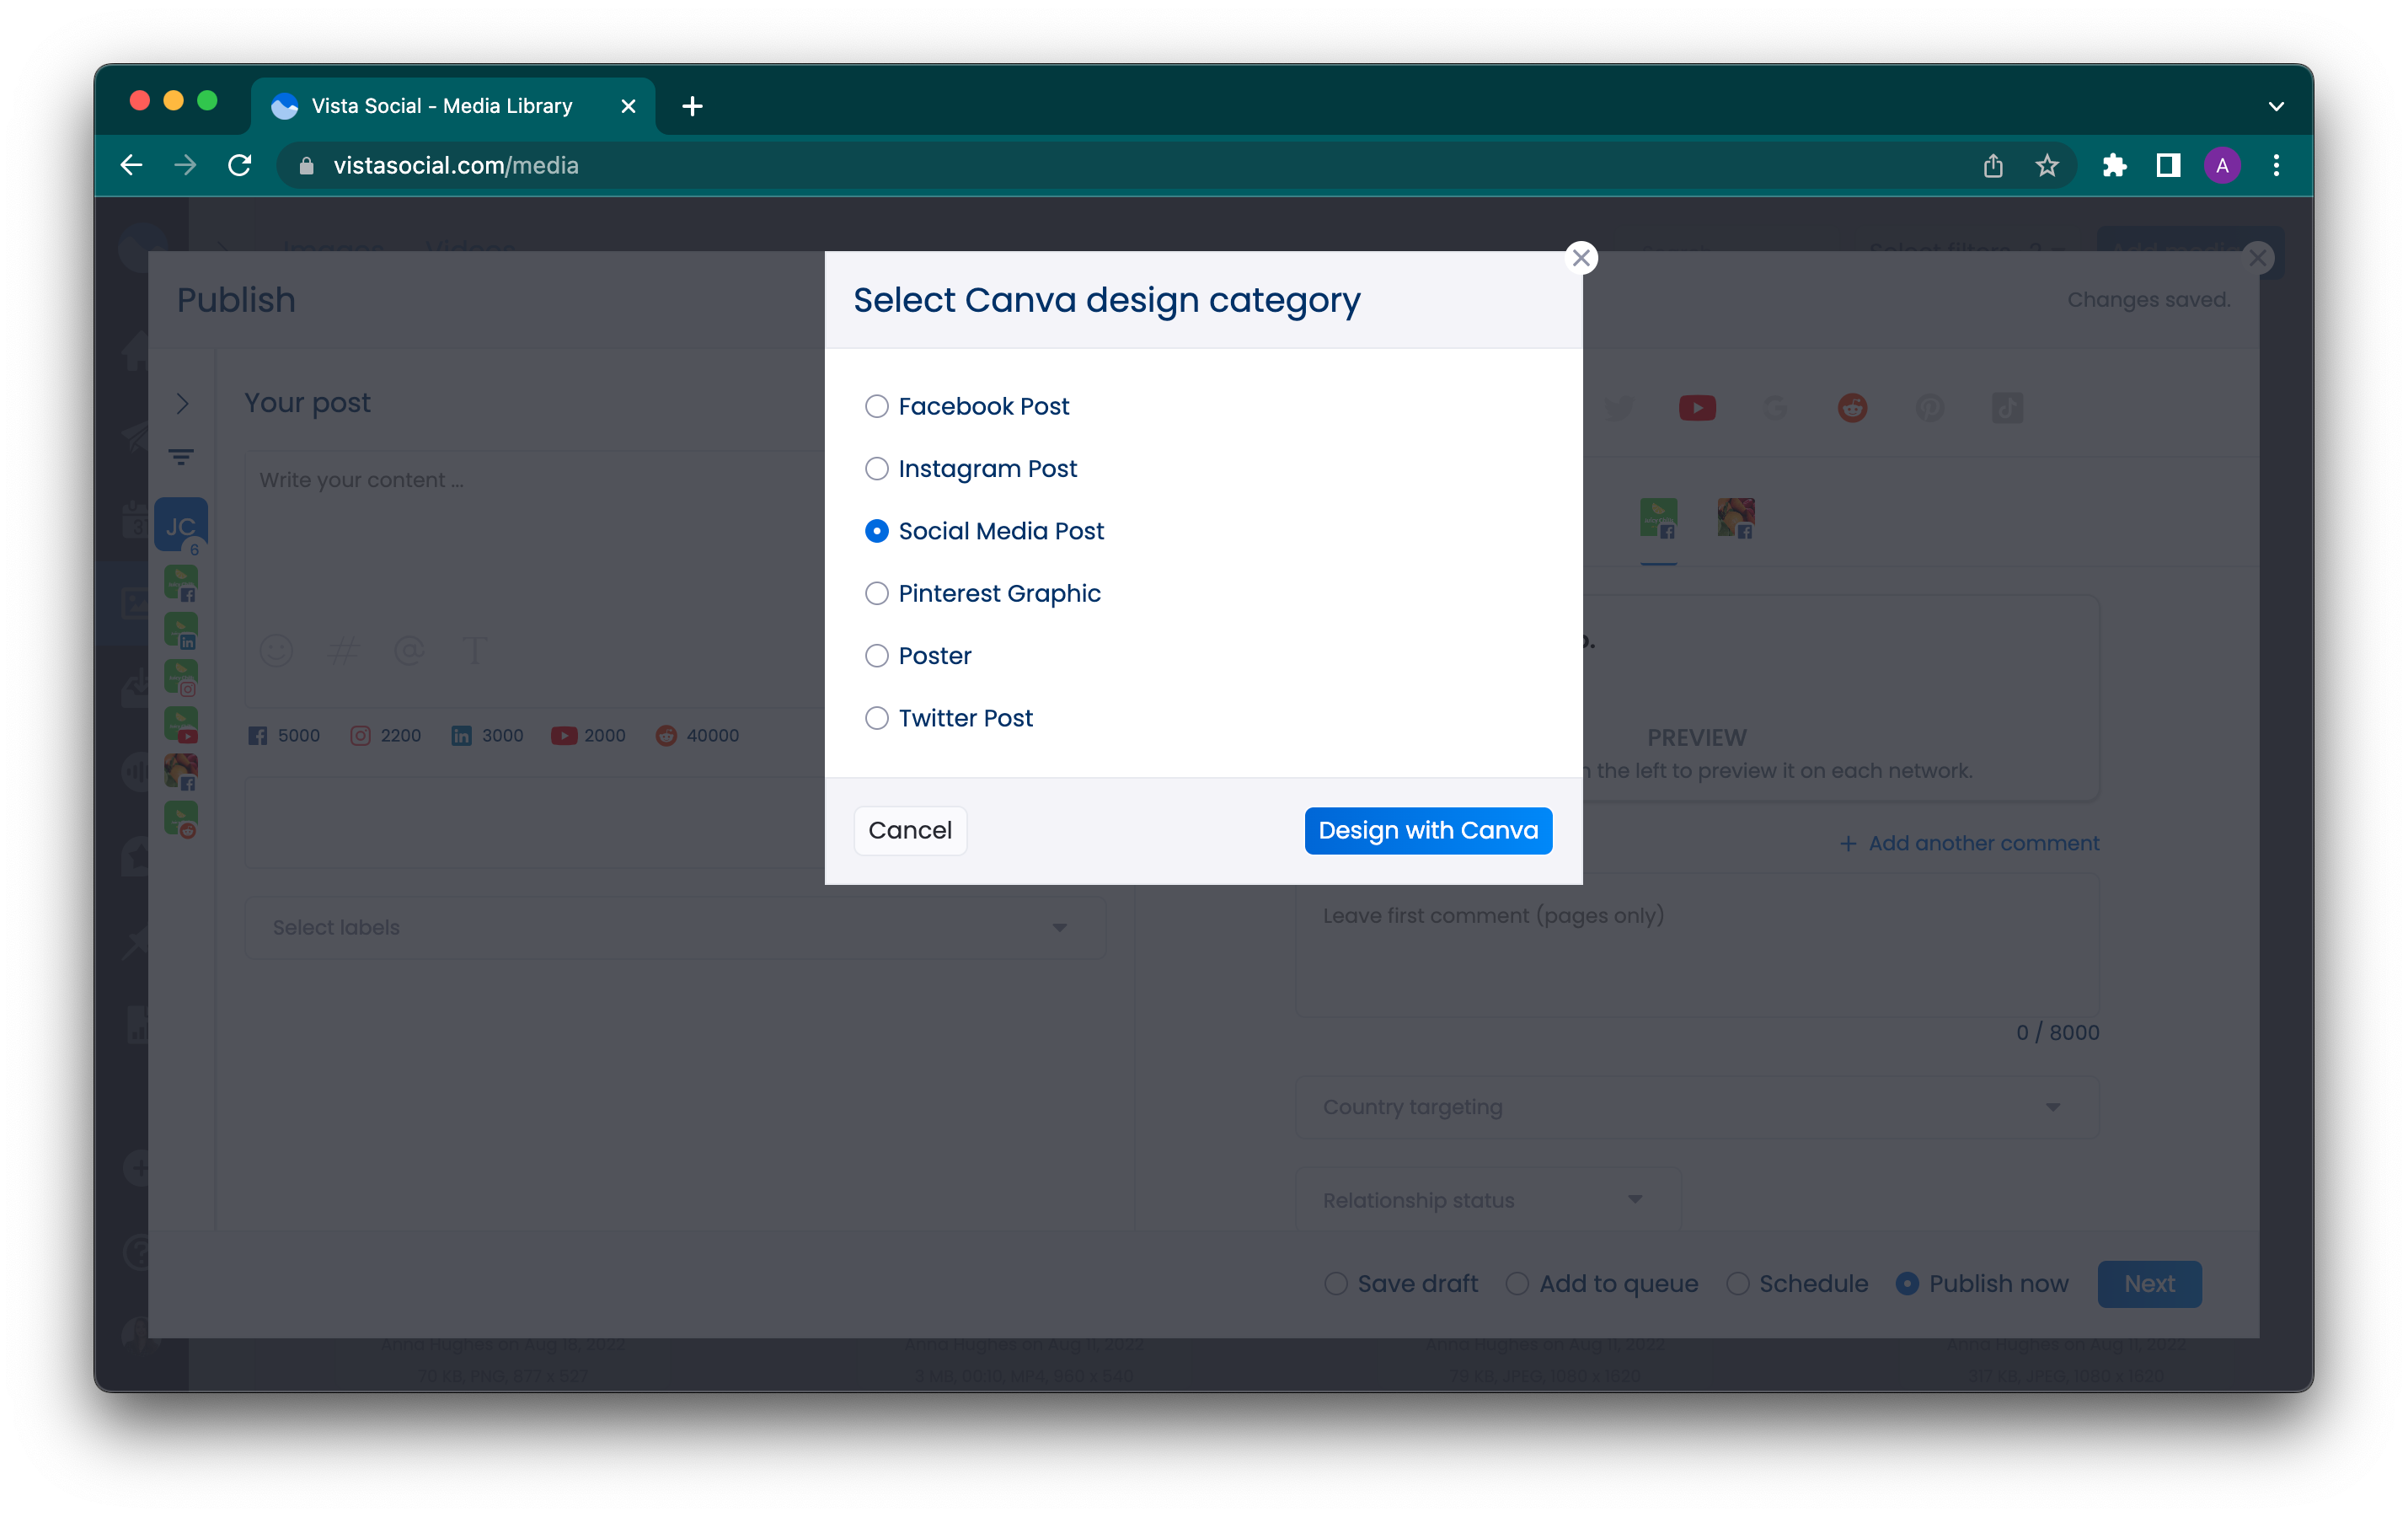The width and height of the screenshot is (2408, 1517).
Task: Click the second Facebook page thumbnail
Action: pyautogui.click(x=1736, y=516)
